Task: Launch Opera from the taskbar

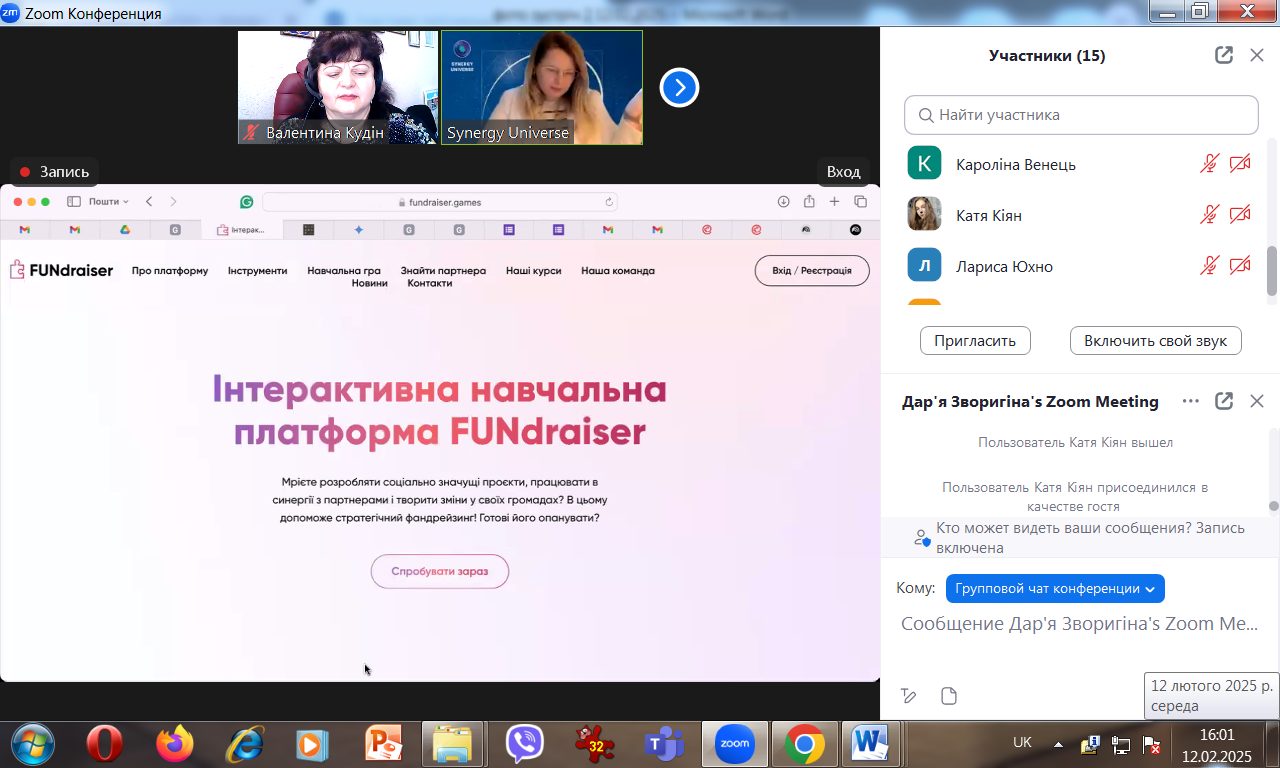Action: click(104, 744)
